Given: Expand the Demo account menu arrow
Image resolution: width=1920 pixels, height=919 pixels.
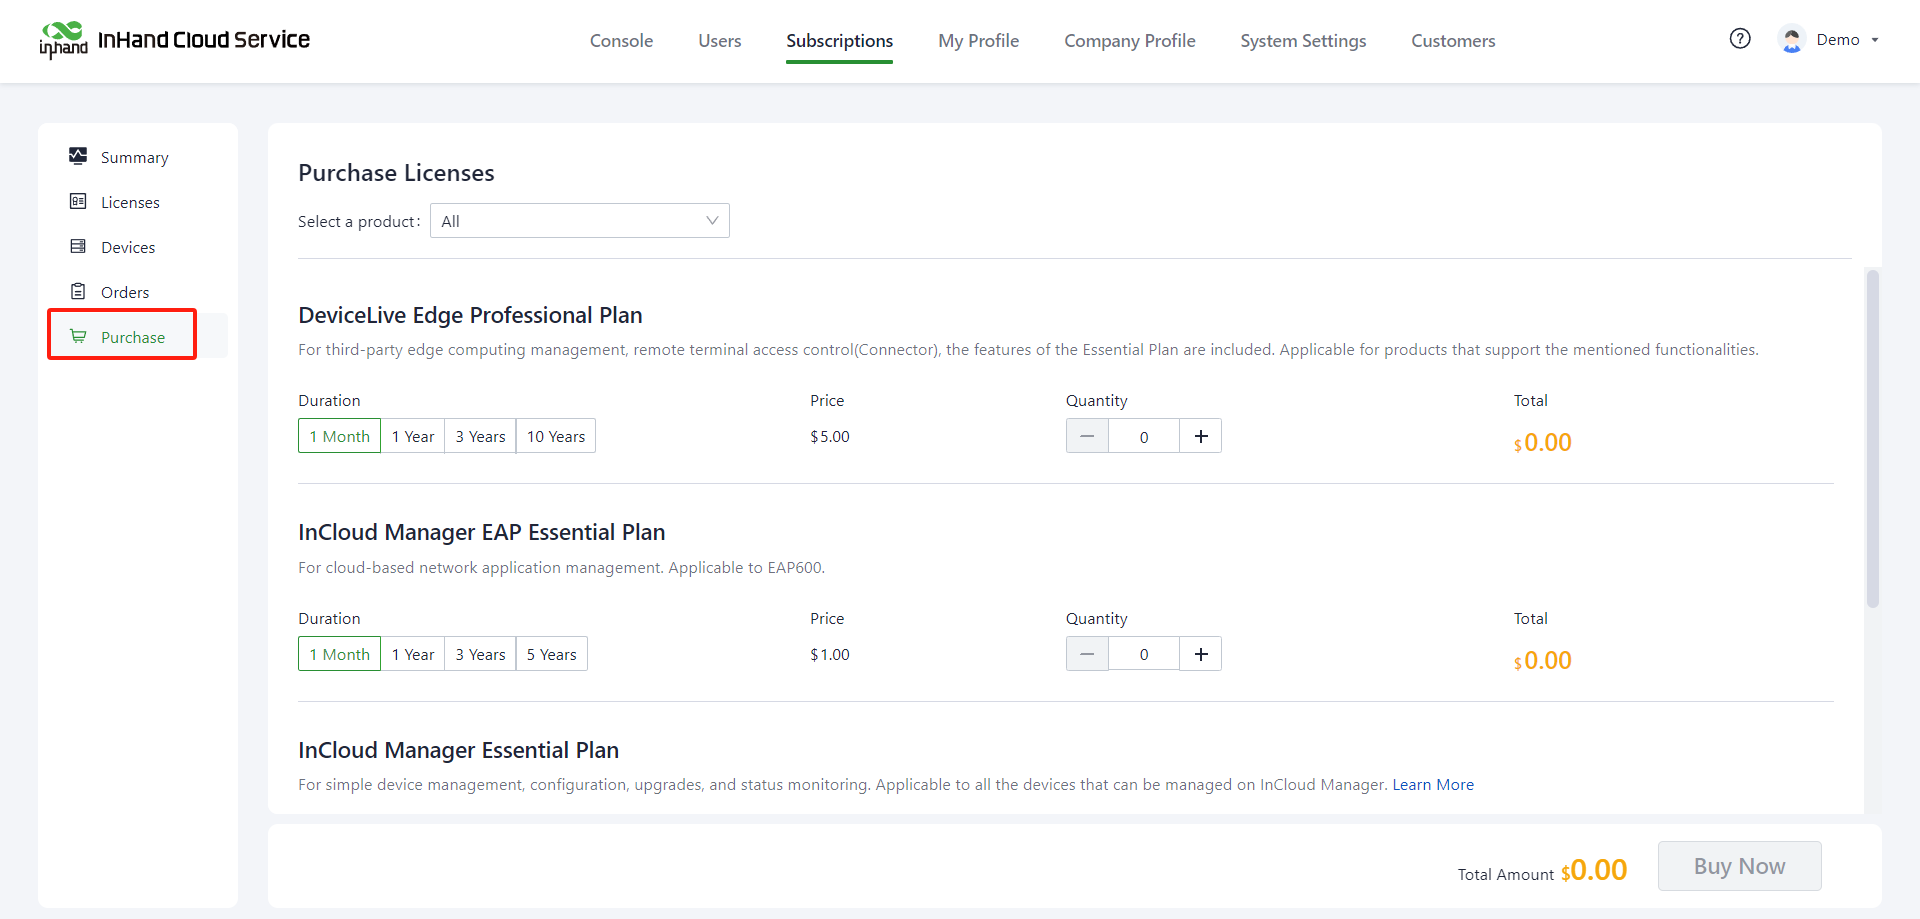Looking at the screenshot, I should (1875, 40).
